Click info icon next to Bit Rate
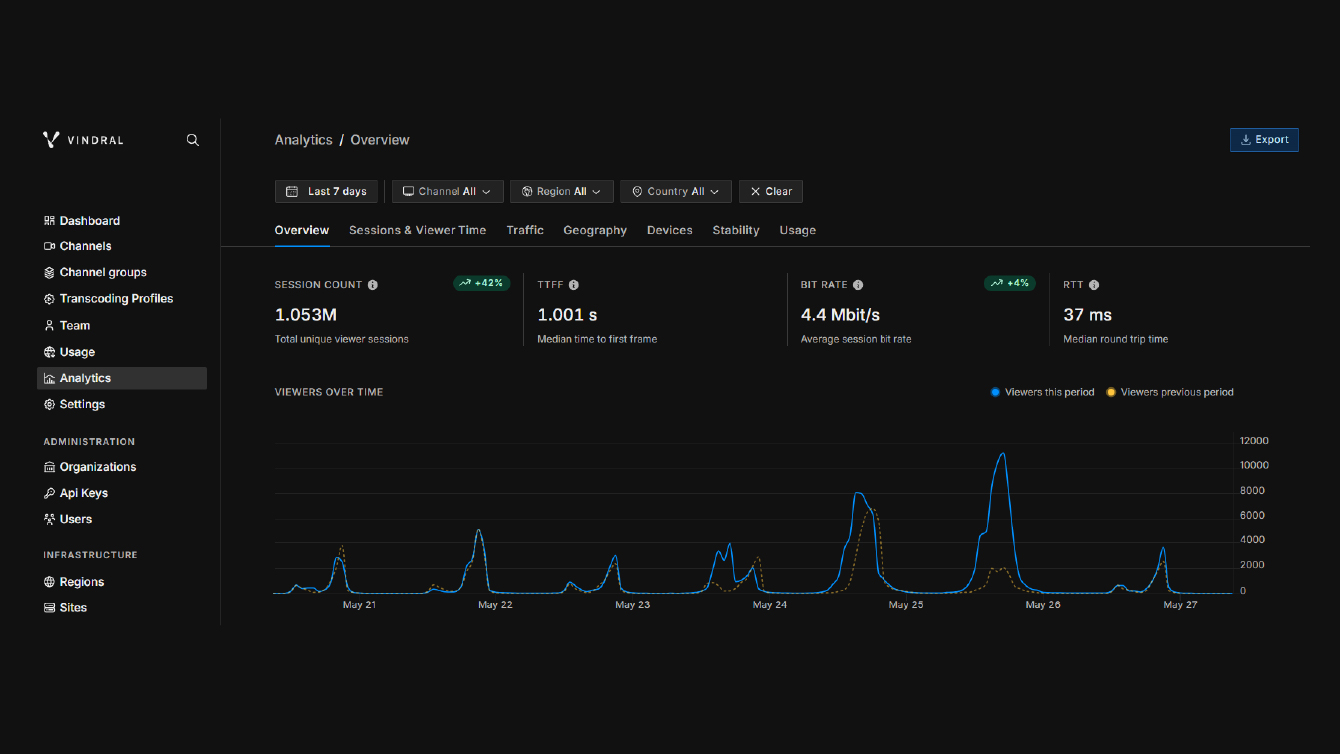 (858, 285)
